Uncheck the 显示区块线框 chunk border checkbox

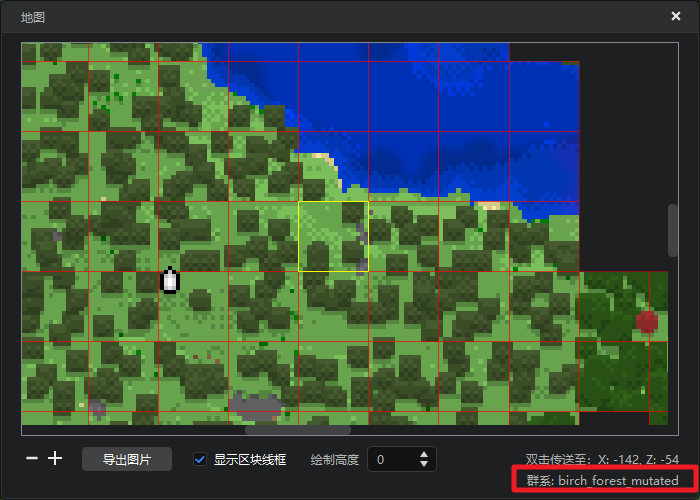pyautogui.click(x=200, y=459)
